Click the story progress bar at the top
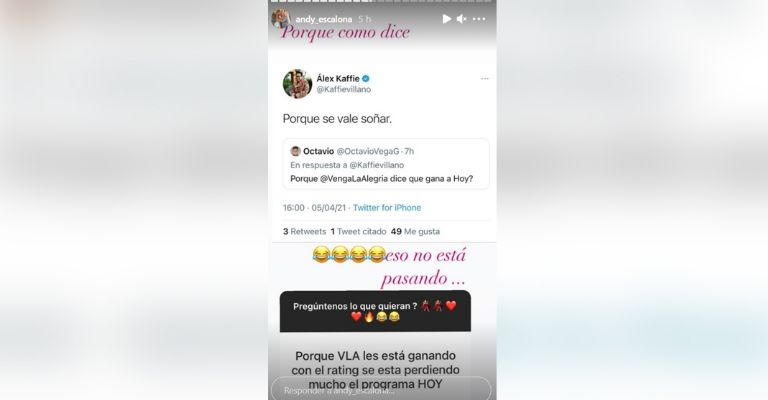Image resolution: width=768 pixels, height=400 pixels. [382, 1]
